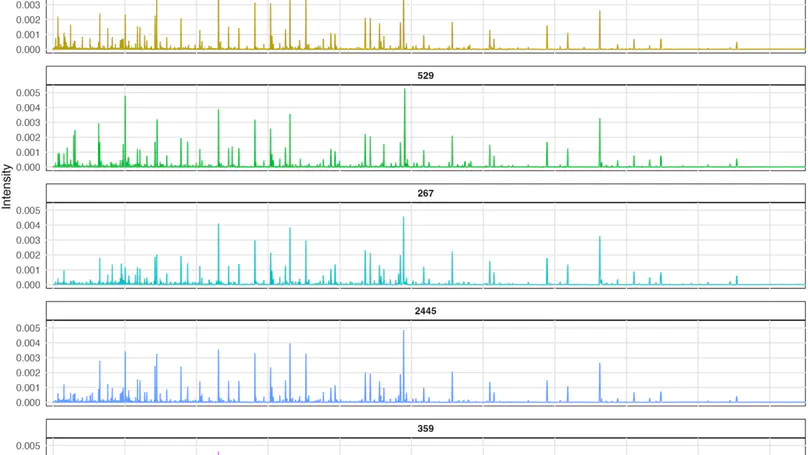Click the 0.004 tick label in the 529 panel
This screenshot has width=808, height=455.
pyautogui.click(x=28, y=108)
